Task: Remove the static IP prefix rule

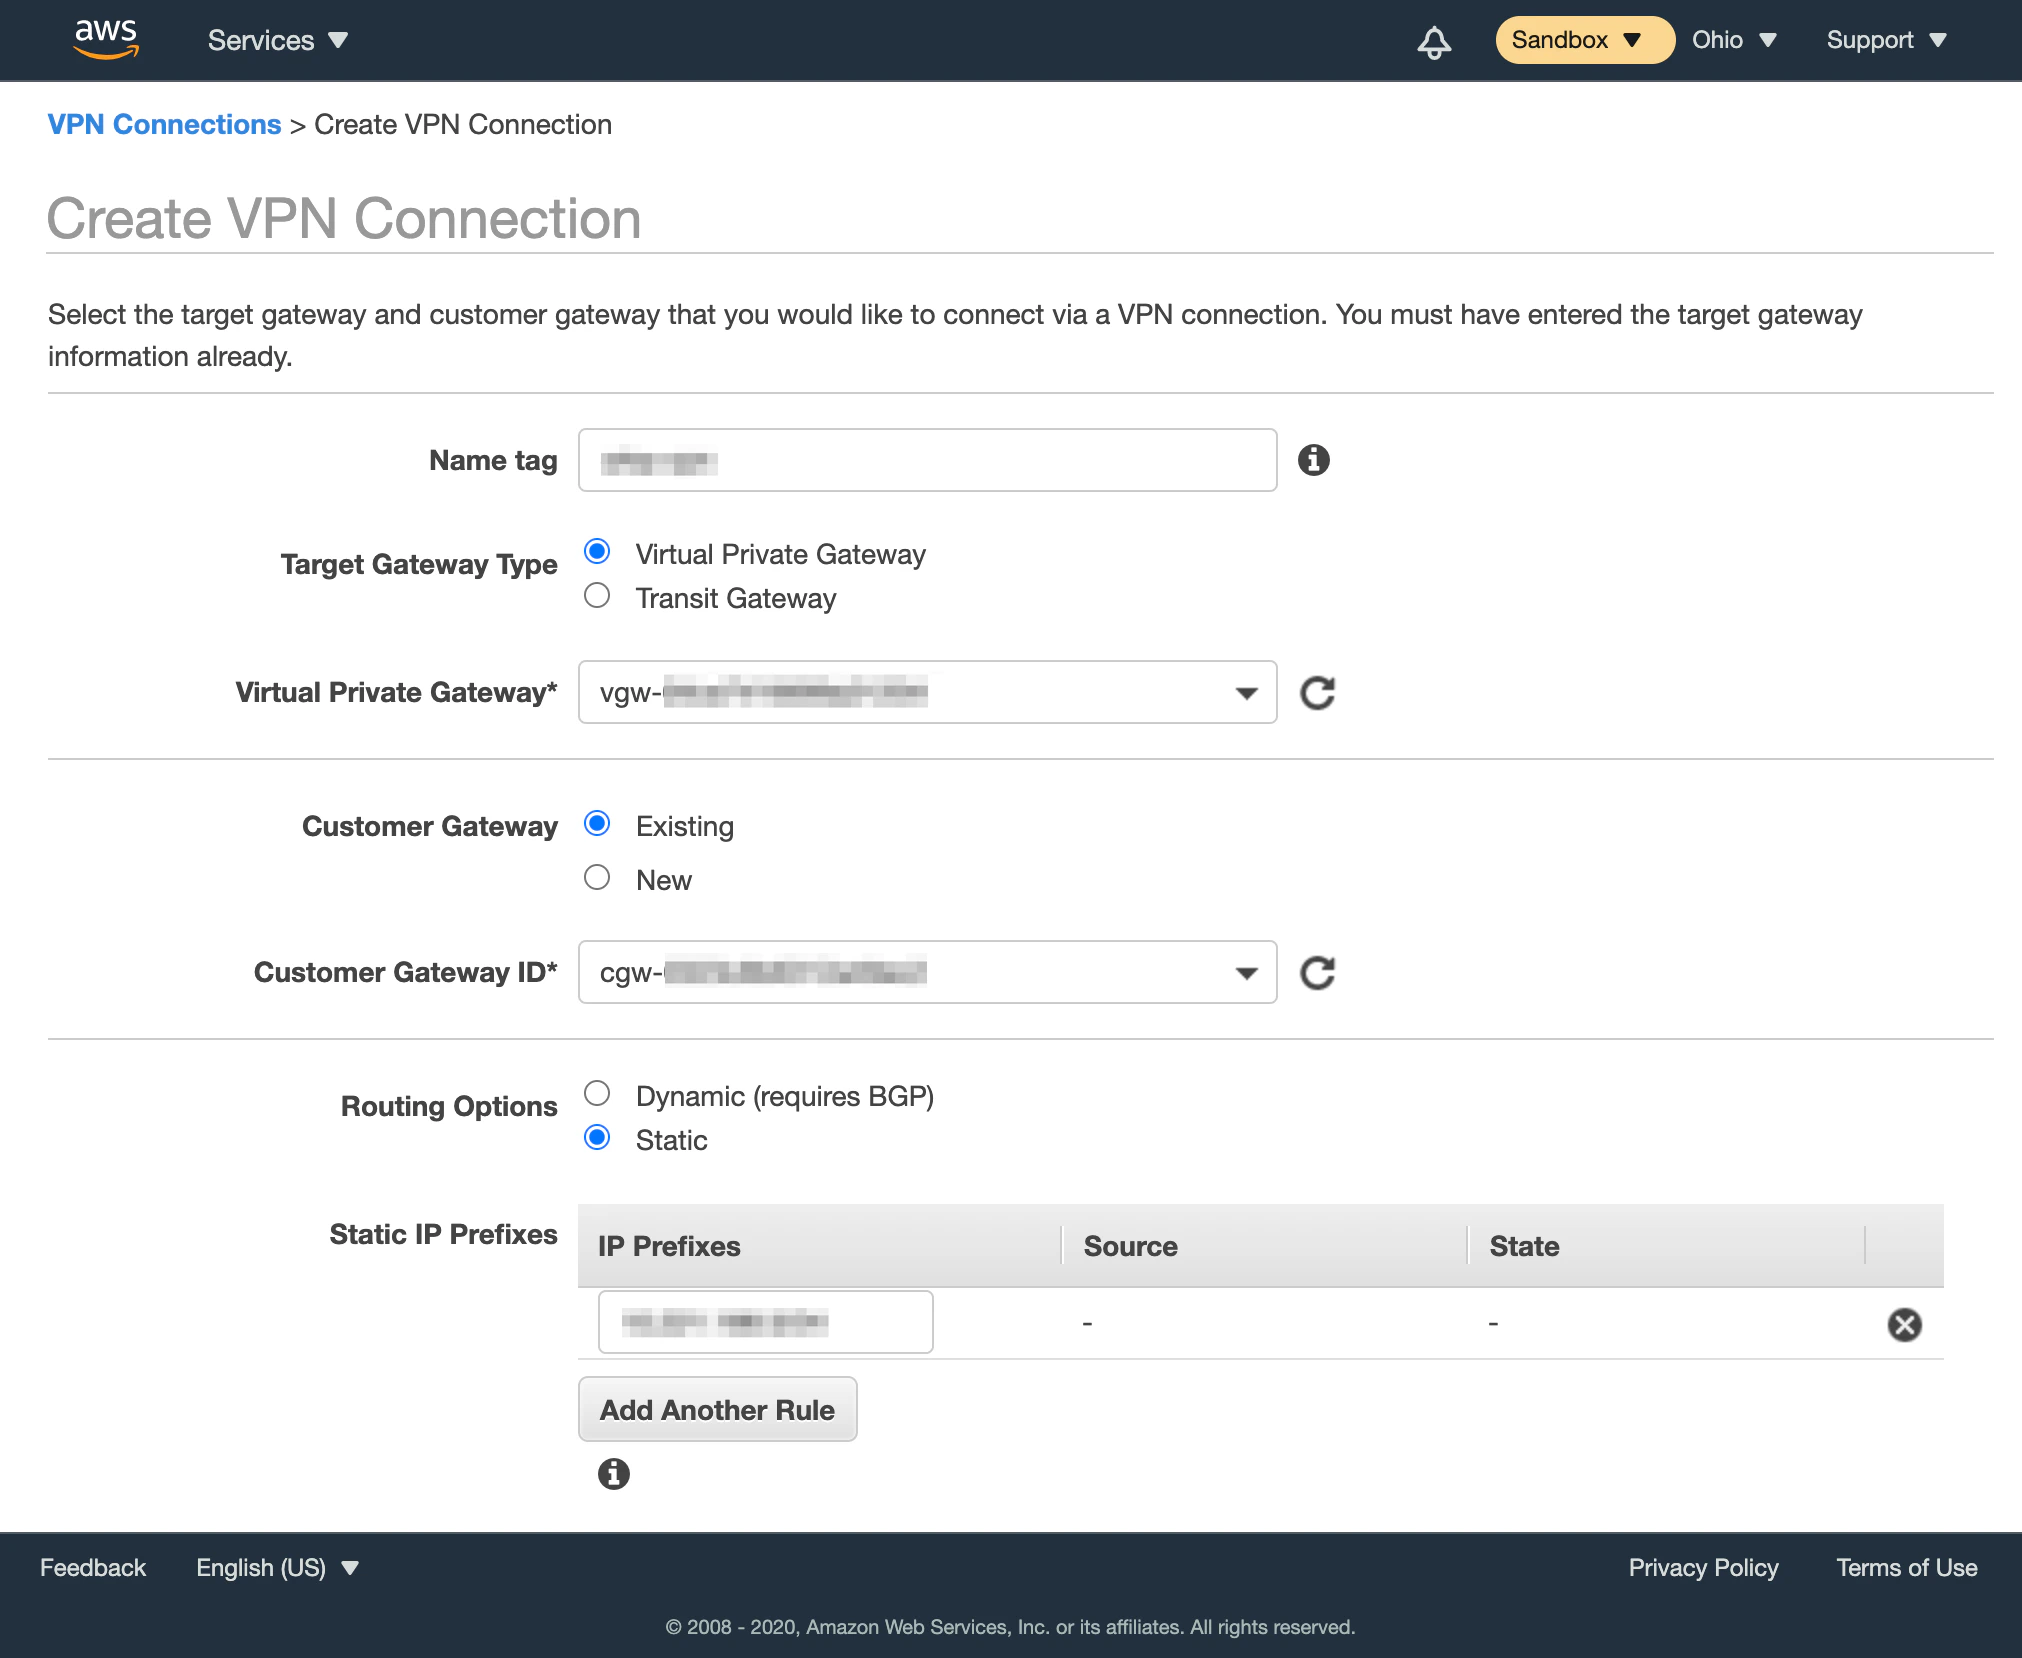Action: tap(1907, 1323)
